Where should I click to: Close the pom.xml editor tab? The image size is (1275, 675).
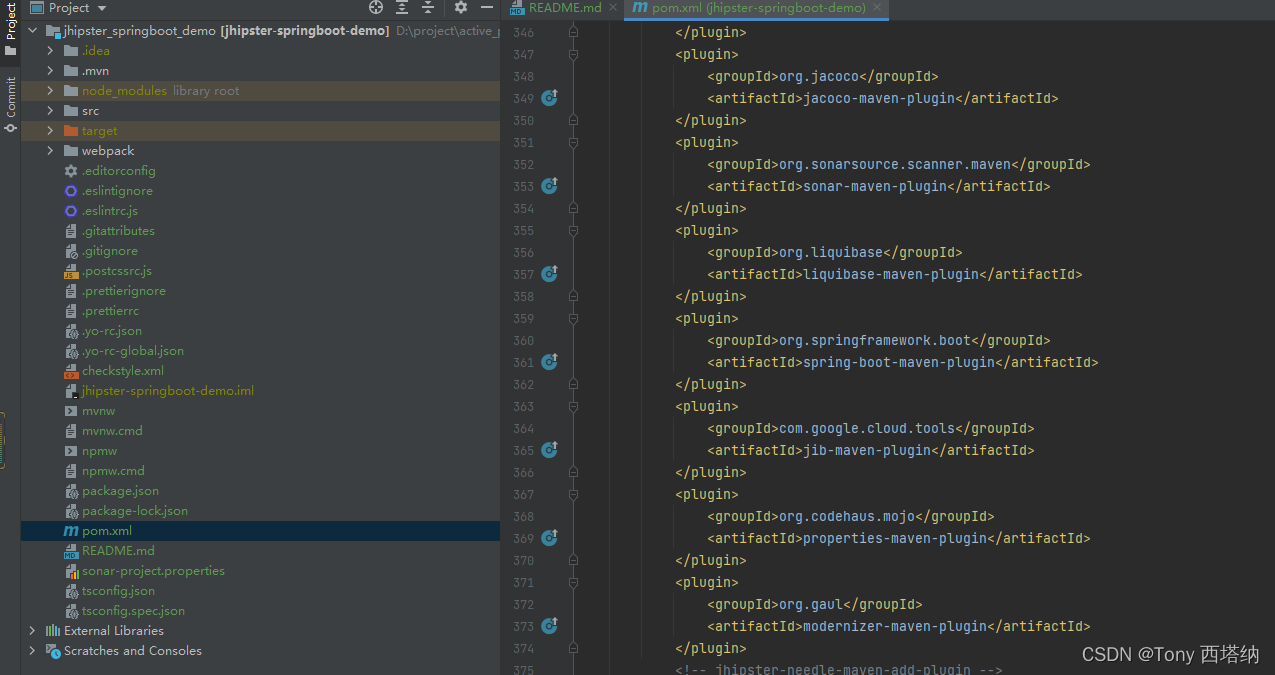click(x=876, y=8)
